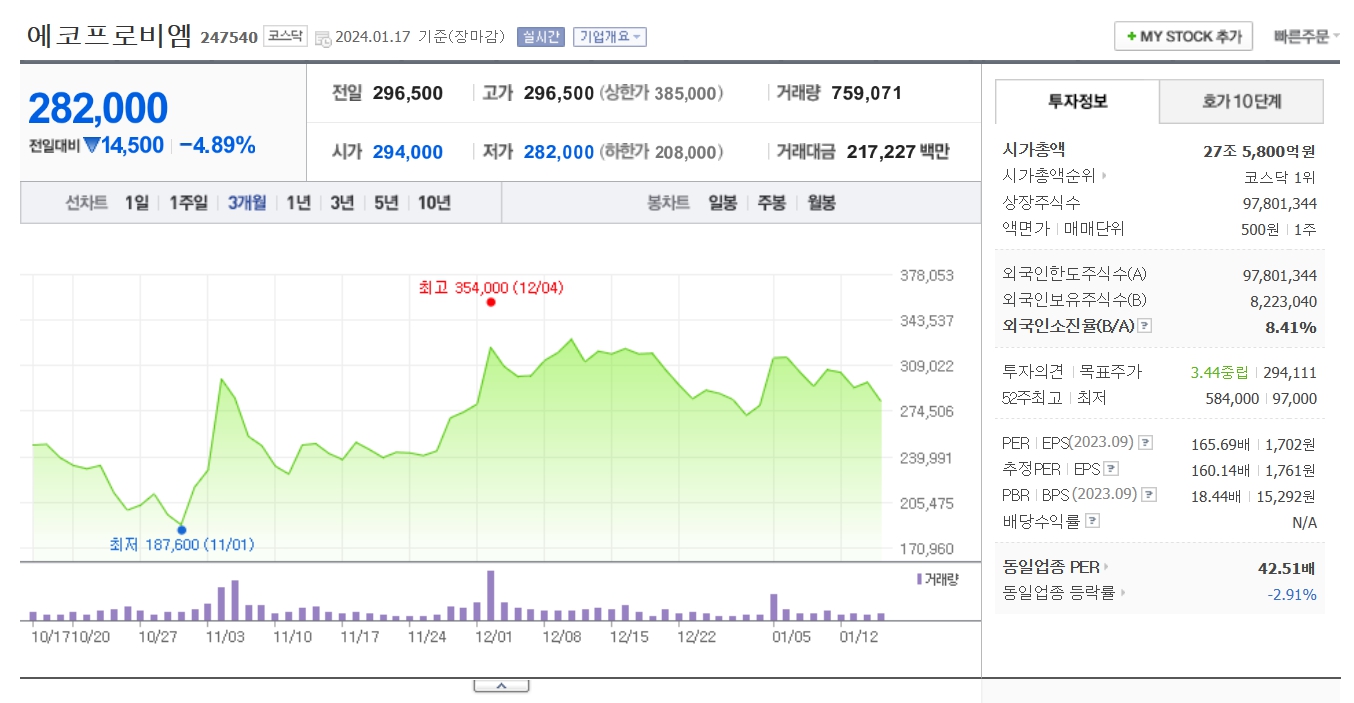Collapse the chart panel with up-arrow handle
This screenshot has width=1354, height=703.
[501, 685]
